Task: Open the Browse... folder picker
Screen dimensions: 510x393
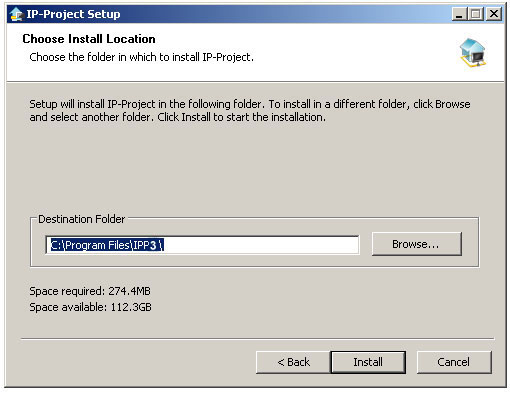Action: coord(417,244)
